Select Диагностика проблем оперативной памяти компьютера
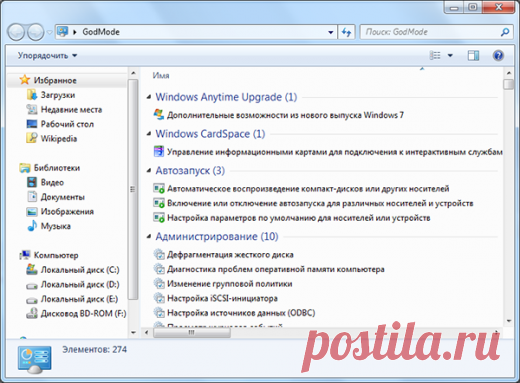 (x=276, y=269)
